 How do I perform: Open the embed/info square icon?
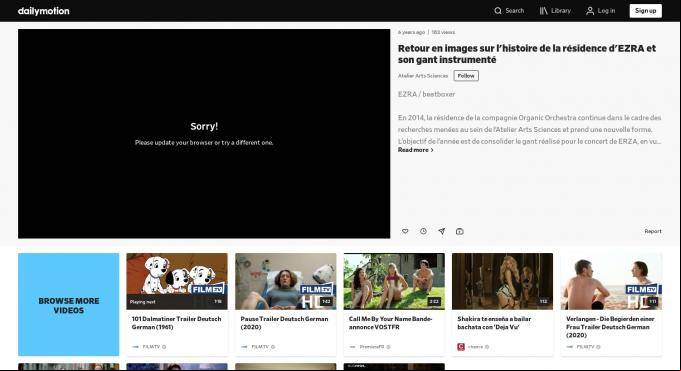coord(460,231)
